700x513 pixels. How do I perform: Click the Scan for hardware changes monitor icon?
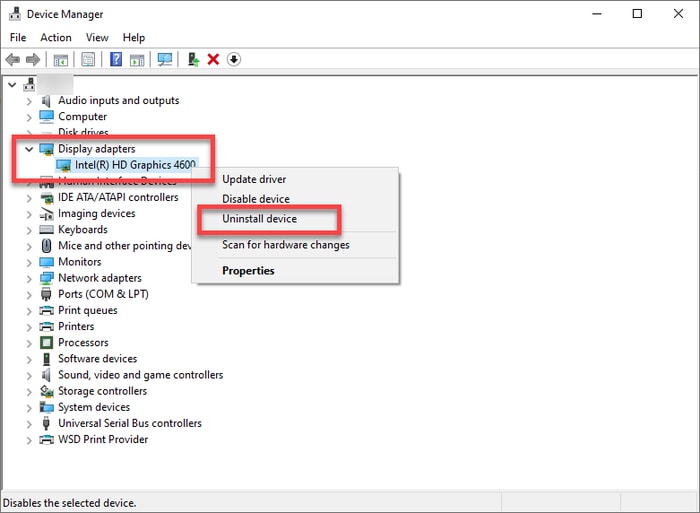point(165,60)
